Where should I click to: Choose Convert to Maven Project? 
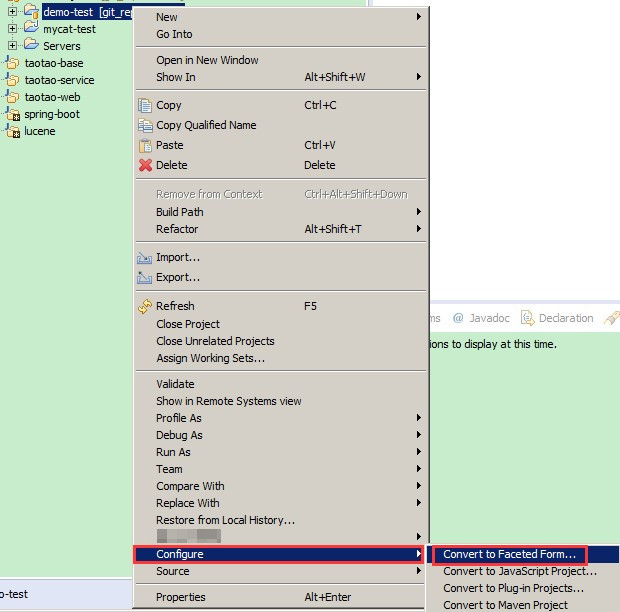[x=505, y=605]
